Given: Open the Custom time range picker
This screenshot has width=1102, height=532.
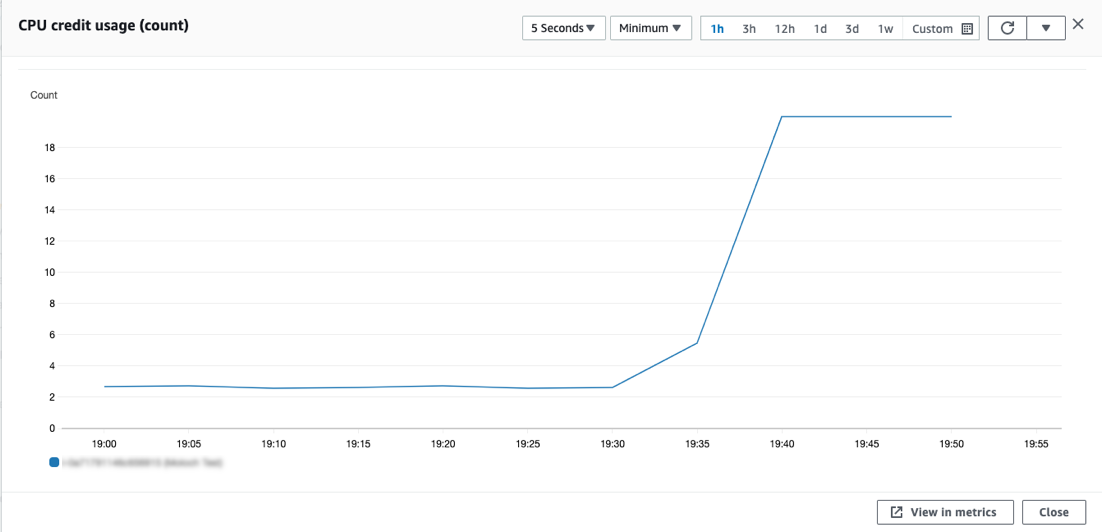Looking at the screenshot, I should (942, 29).
